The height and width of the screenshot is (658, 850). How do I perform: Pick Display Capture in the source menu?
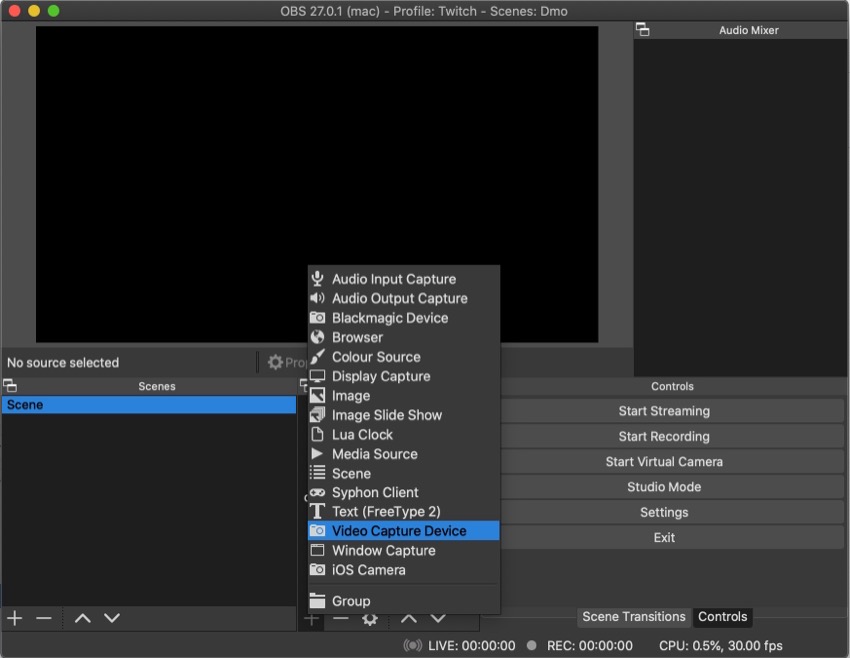pyautogui.click(x=403, y=376)
